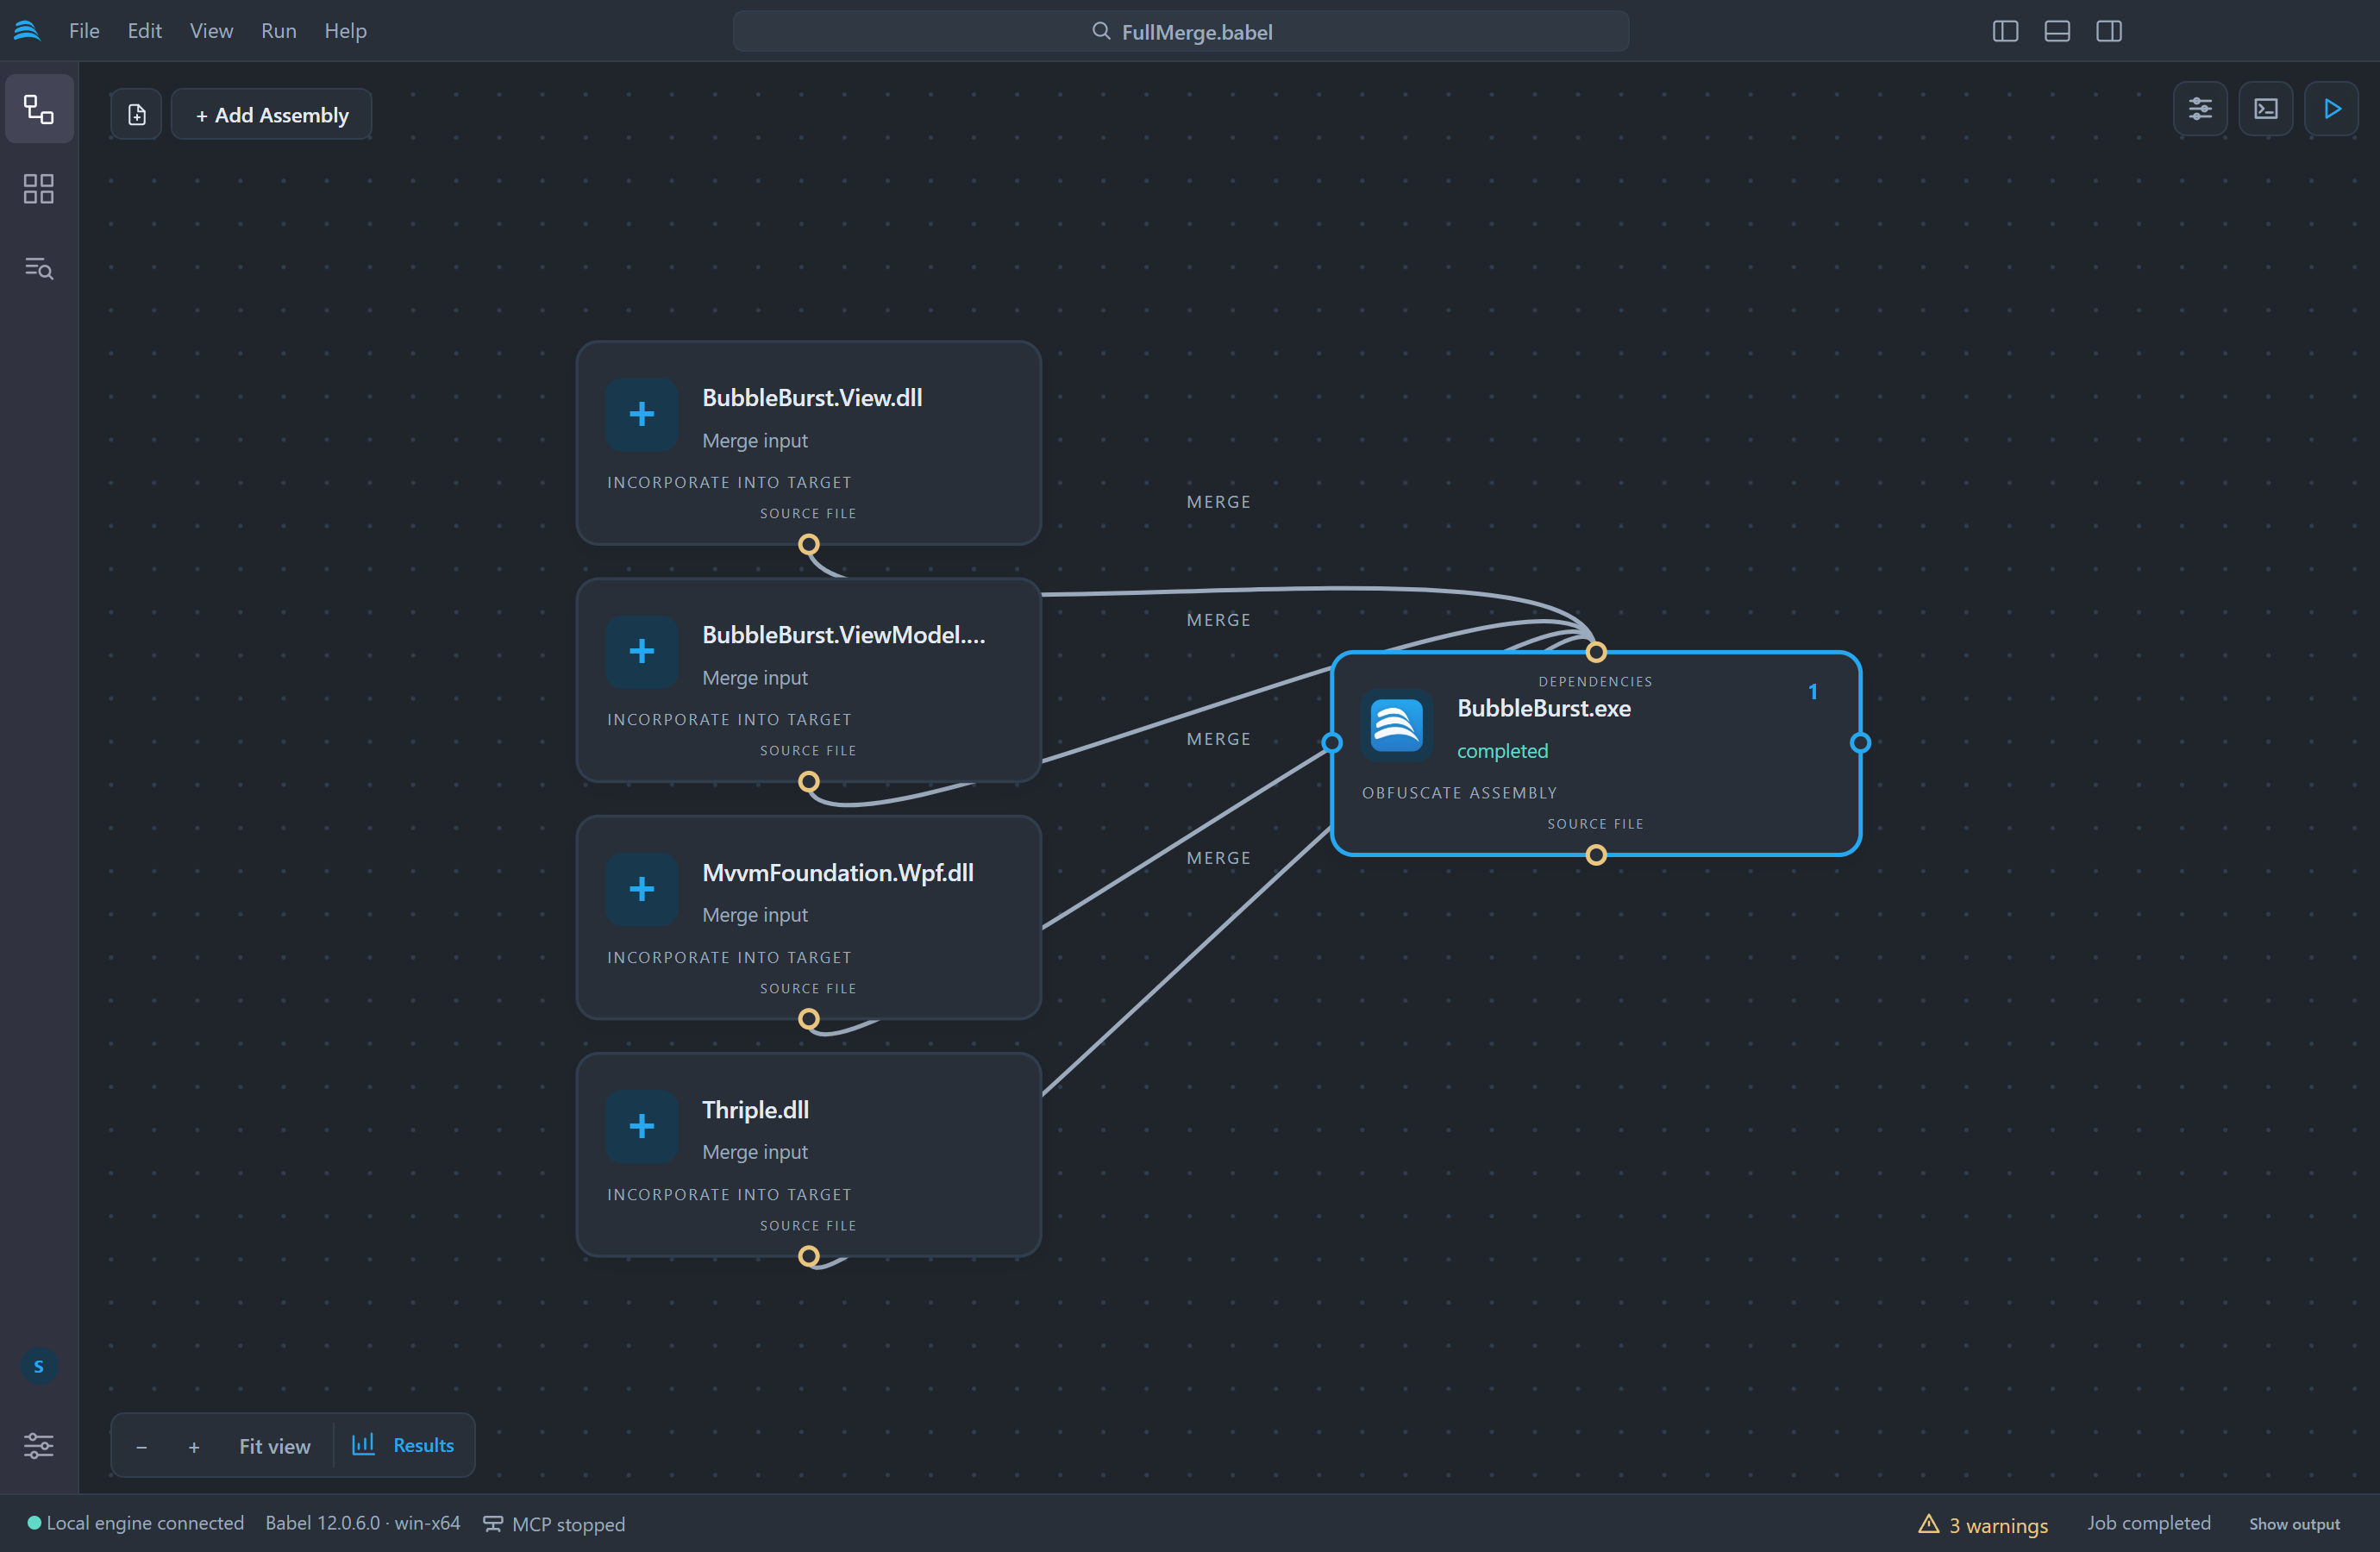The width and height of the screenshot is (2380, 1552).
Task: Click OBFUSCATE ASSEMBLY label on BubbleBurst.exe
Action: 1459,793
